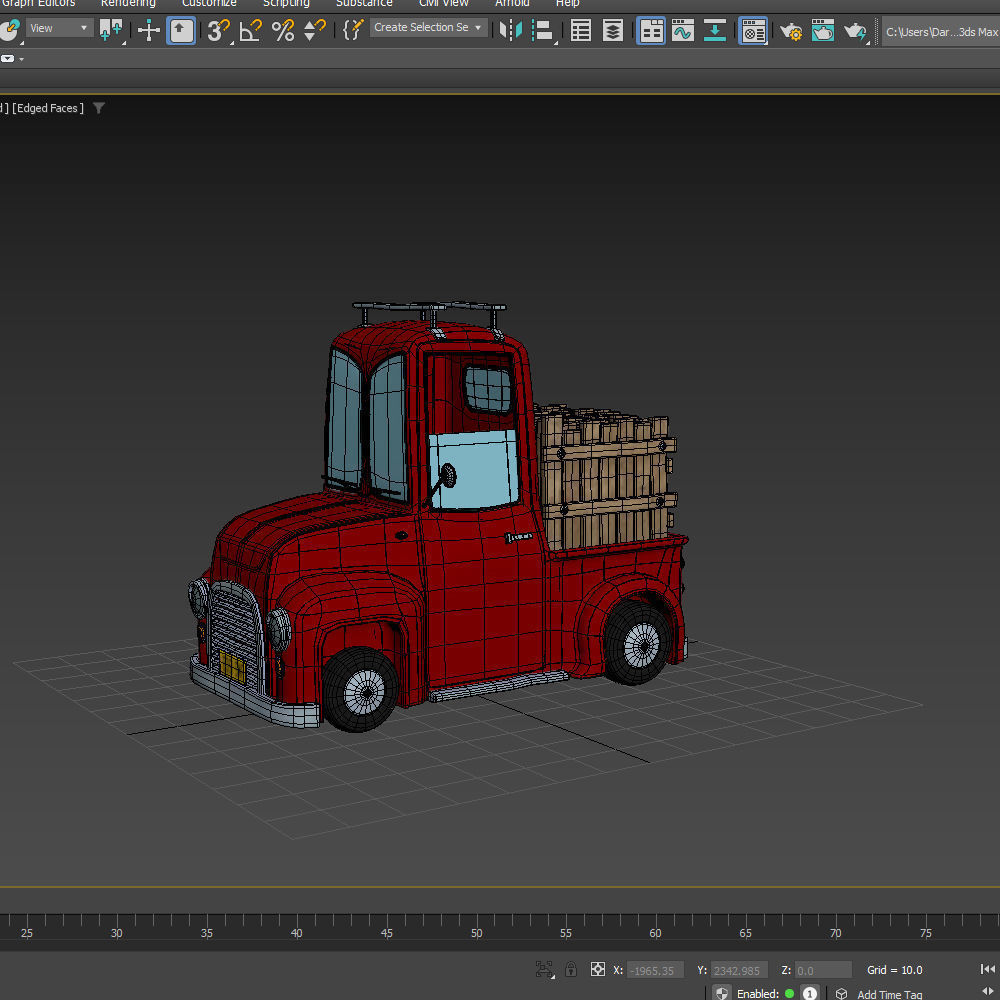
Task: Toggle Percent Snap
Action: (283, 30)
